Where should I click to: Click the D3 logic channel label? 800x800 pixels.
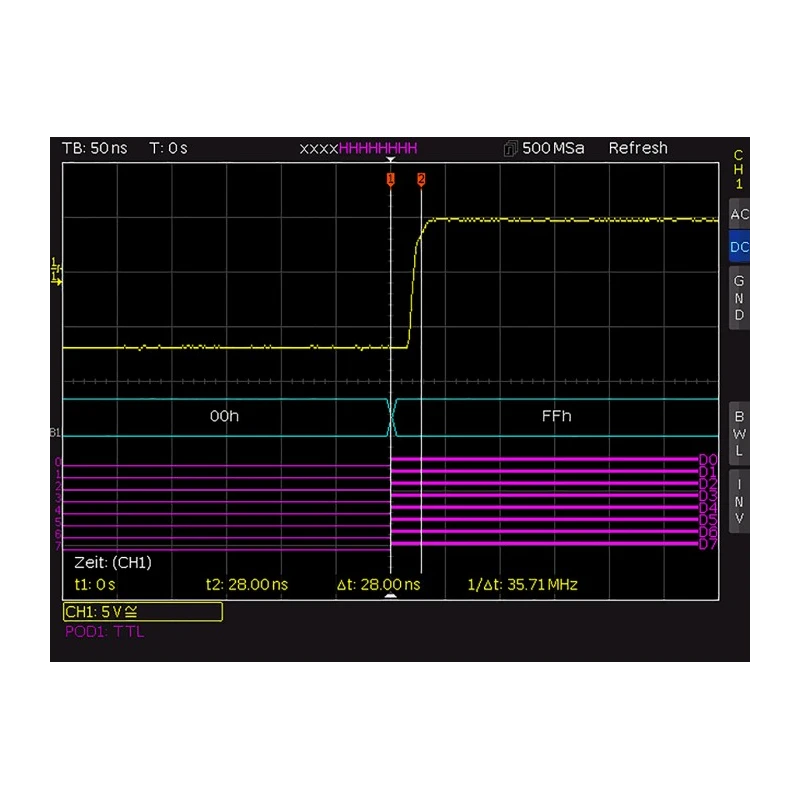click(x=708, y=495)
